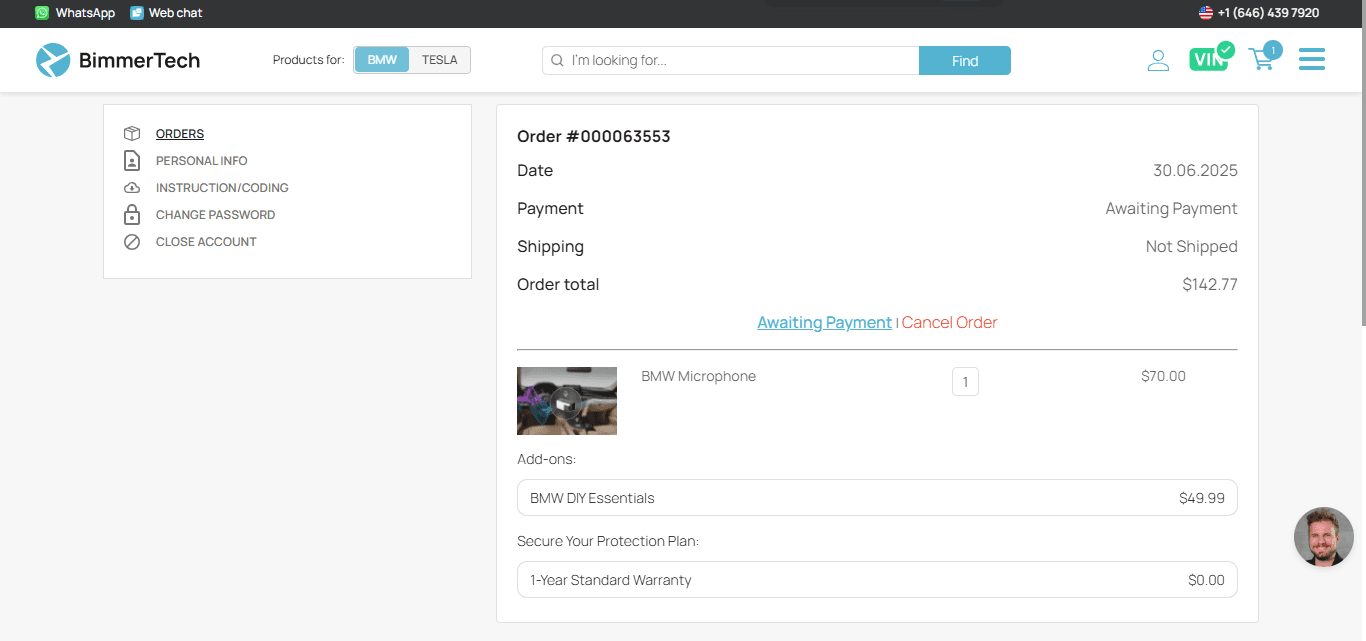Expand the 1-Year Standard Warranty option

click(877, 580)
